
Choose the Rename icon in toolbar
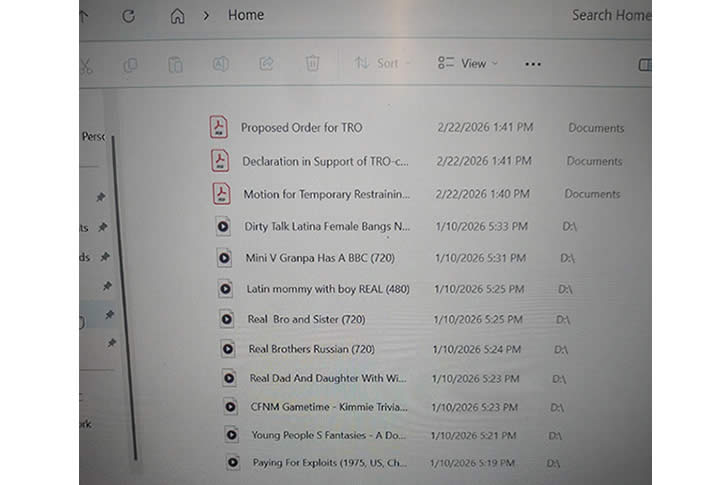point(220,64)
